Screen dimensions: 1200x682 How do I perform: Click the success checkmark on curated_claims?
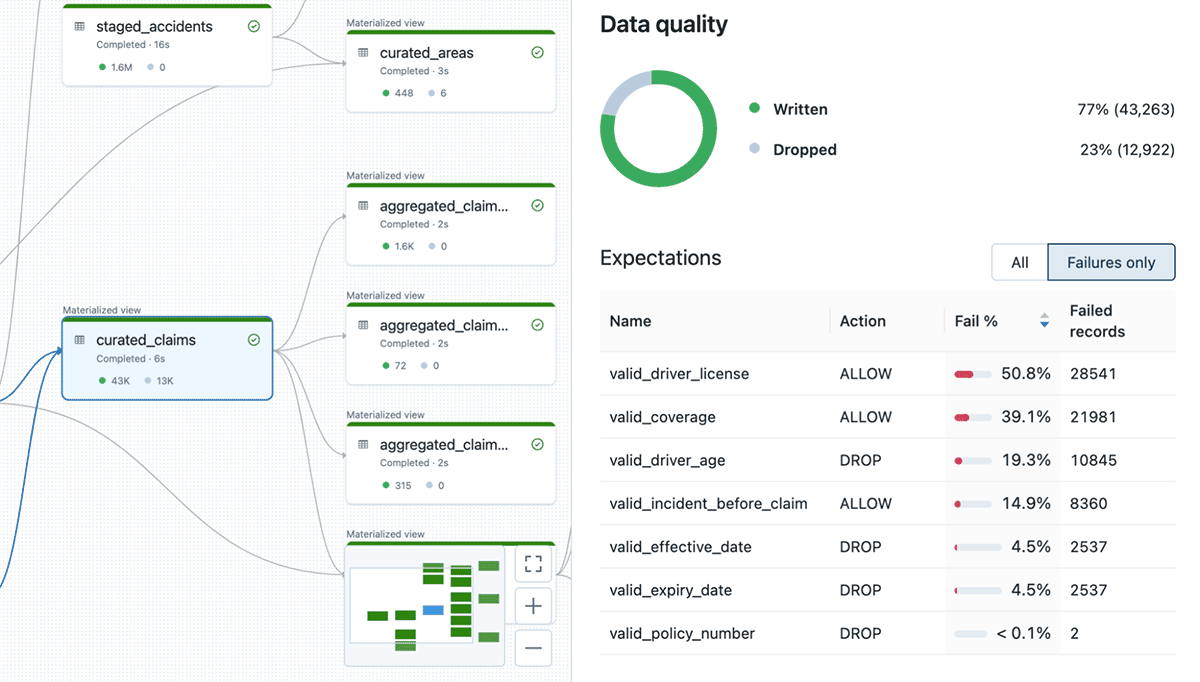254,340
